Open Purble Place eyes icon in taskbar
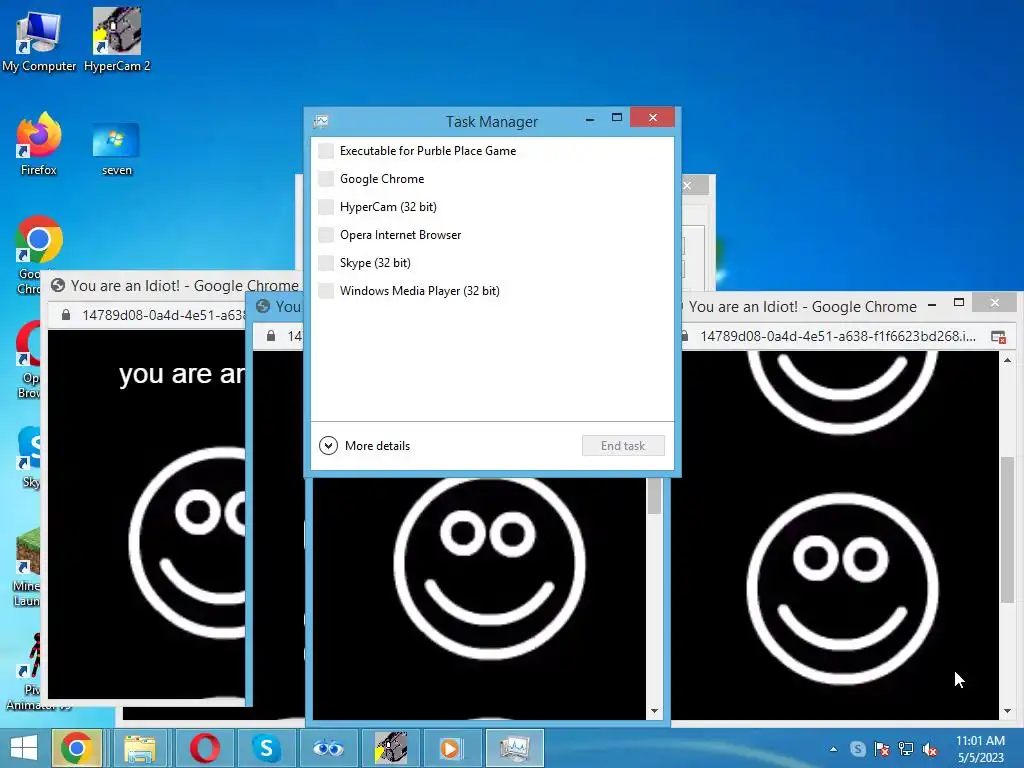This screenshot has width=1024, height=768. pyautogui.click(x=328, y=748)
